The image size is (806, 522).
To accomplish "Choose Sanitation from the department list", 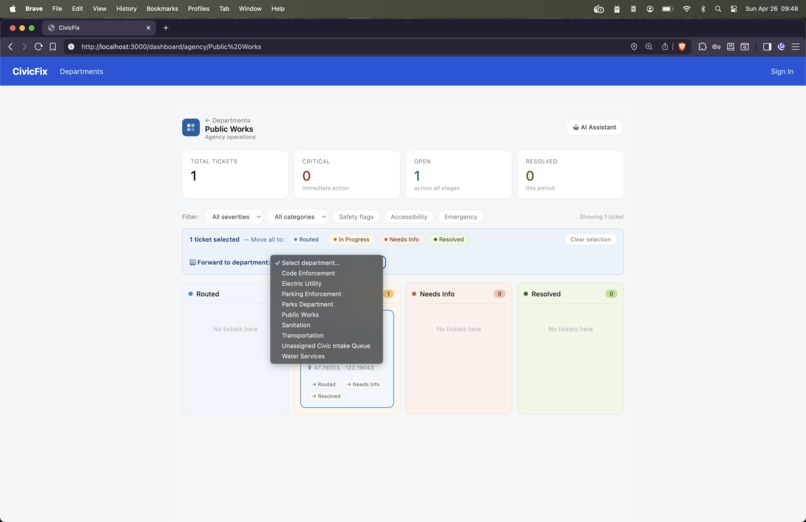I will 326,325.
